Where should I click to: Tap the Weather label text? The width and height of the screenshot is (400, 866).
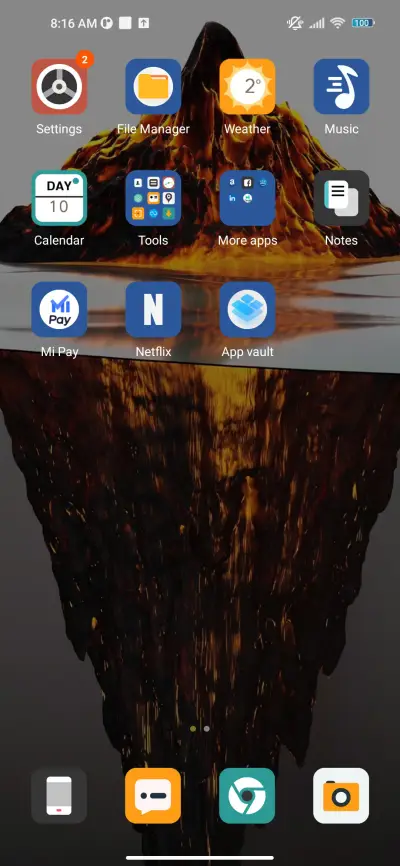coord(247,129)
